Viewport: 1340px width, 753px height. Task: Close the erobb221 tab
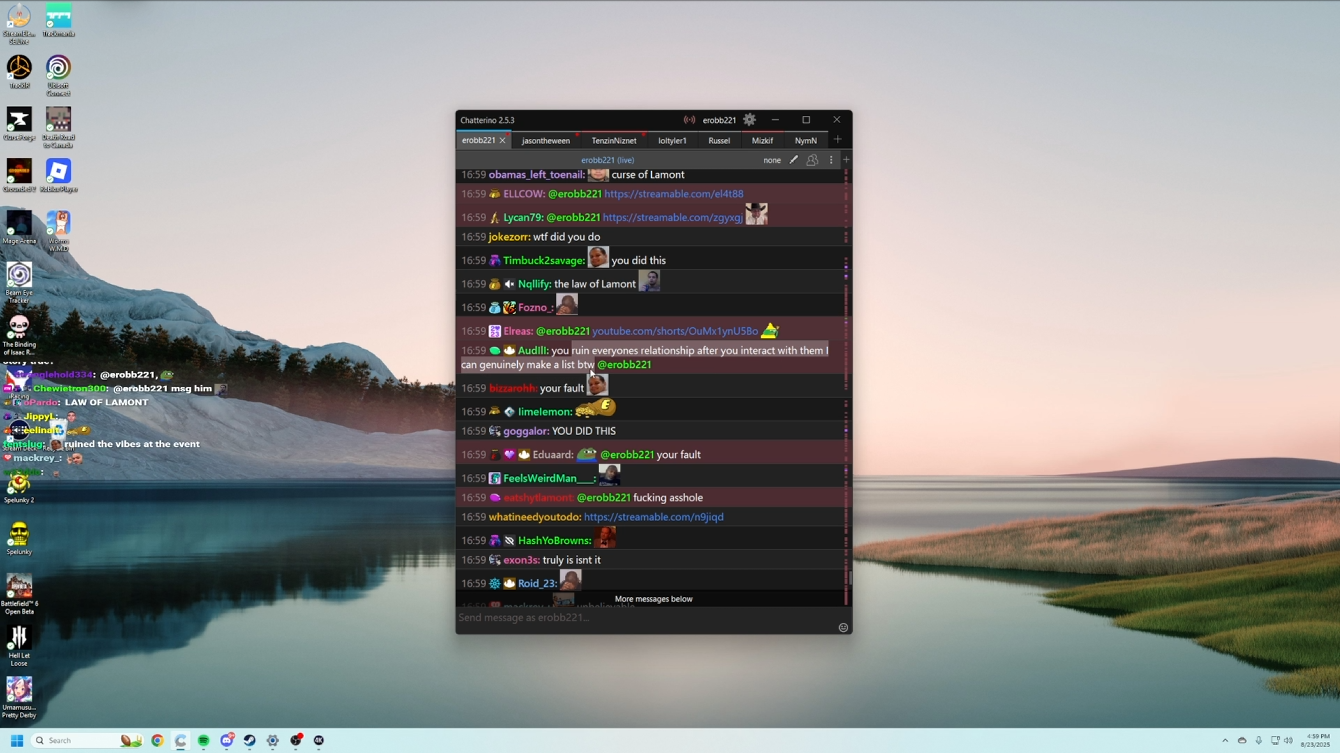pyautogui.click(x=502, y=141)
